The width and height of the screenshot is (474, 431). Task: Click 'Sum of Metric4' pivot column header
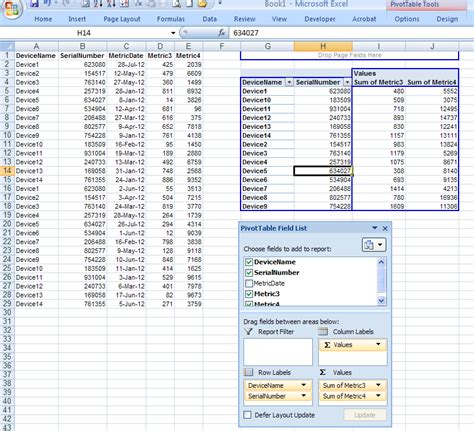pyautogui.click(x=432, y=82)
